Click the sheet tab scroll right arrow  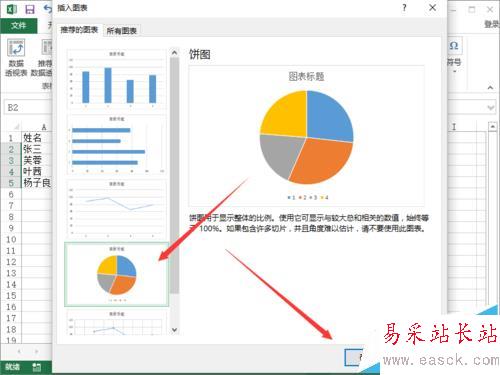(36, 351)
